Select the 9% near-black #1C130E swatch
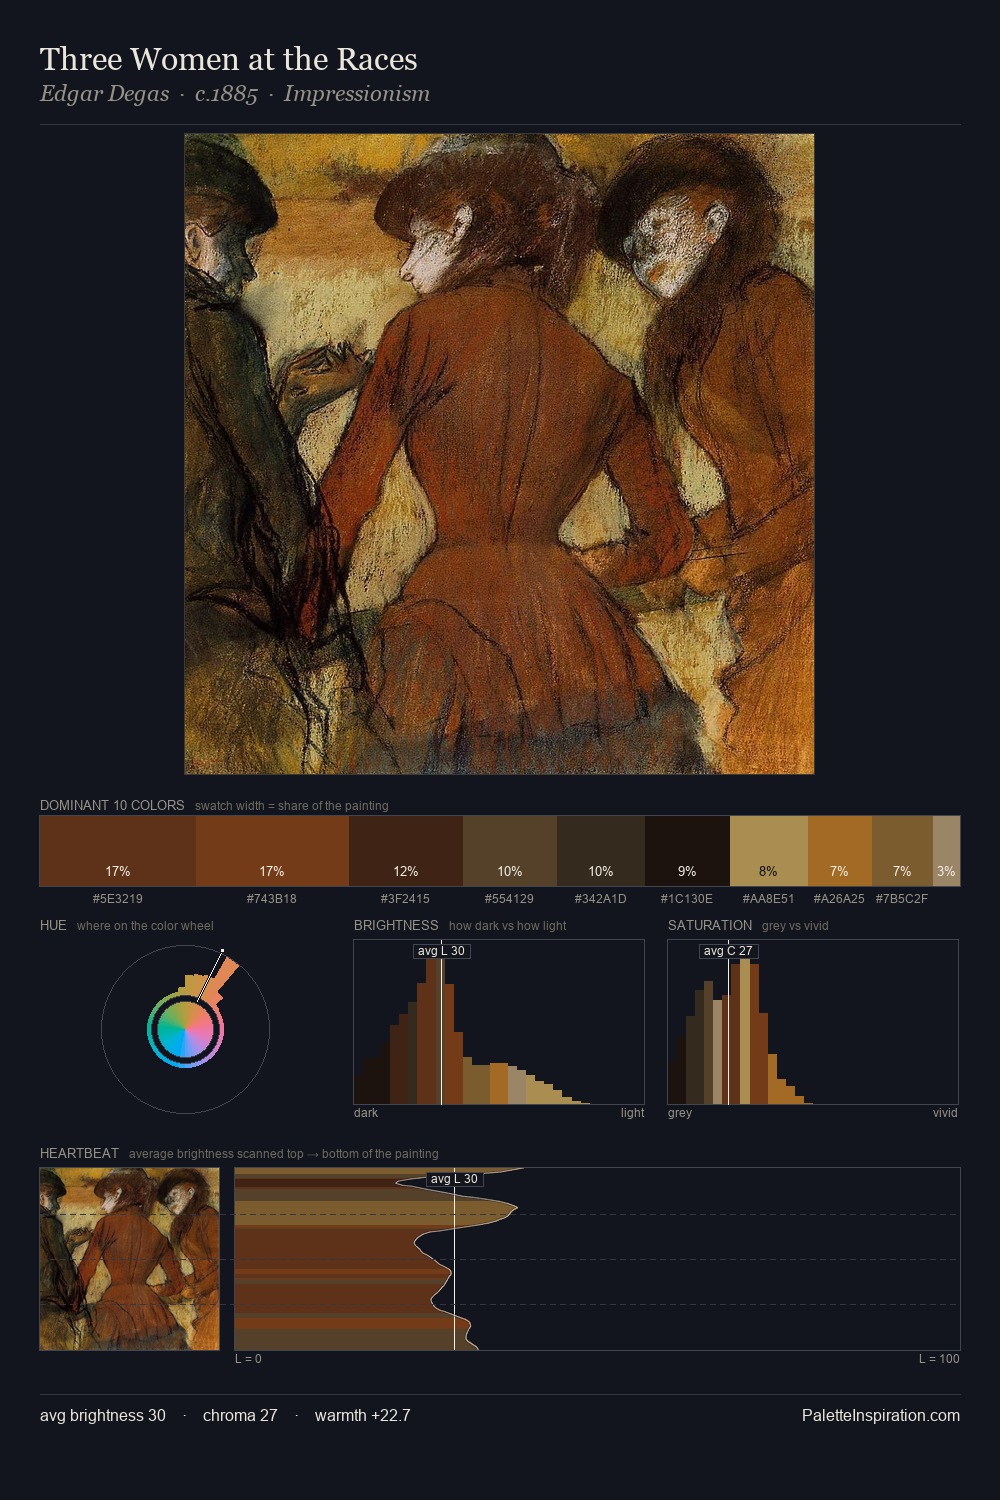 tap(687, 851)
